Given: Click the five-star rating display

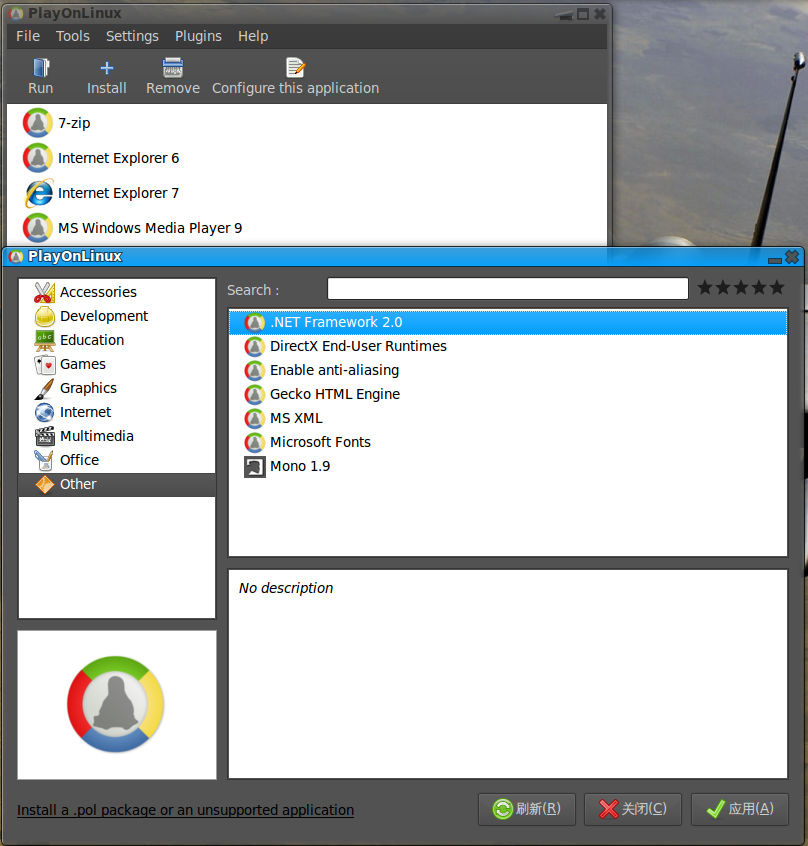Looking at the screenshot, I should [x=741, y=288].
